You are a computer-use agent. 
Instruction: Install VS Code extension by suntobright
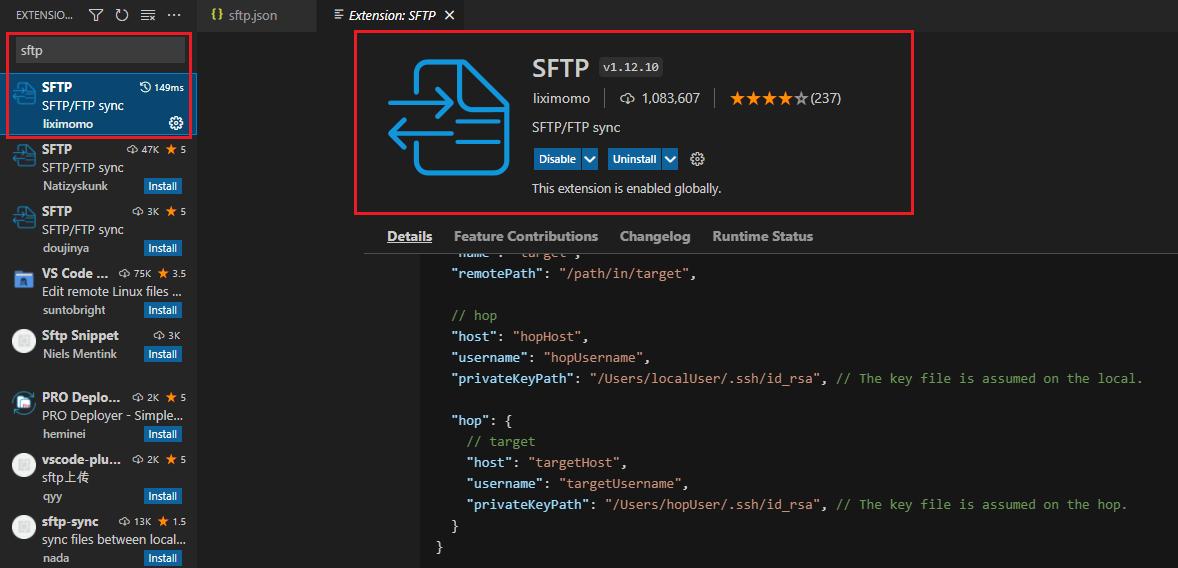pos(163,310)
